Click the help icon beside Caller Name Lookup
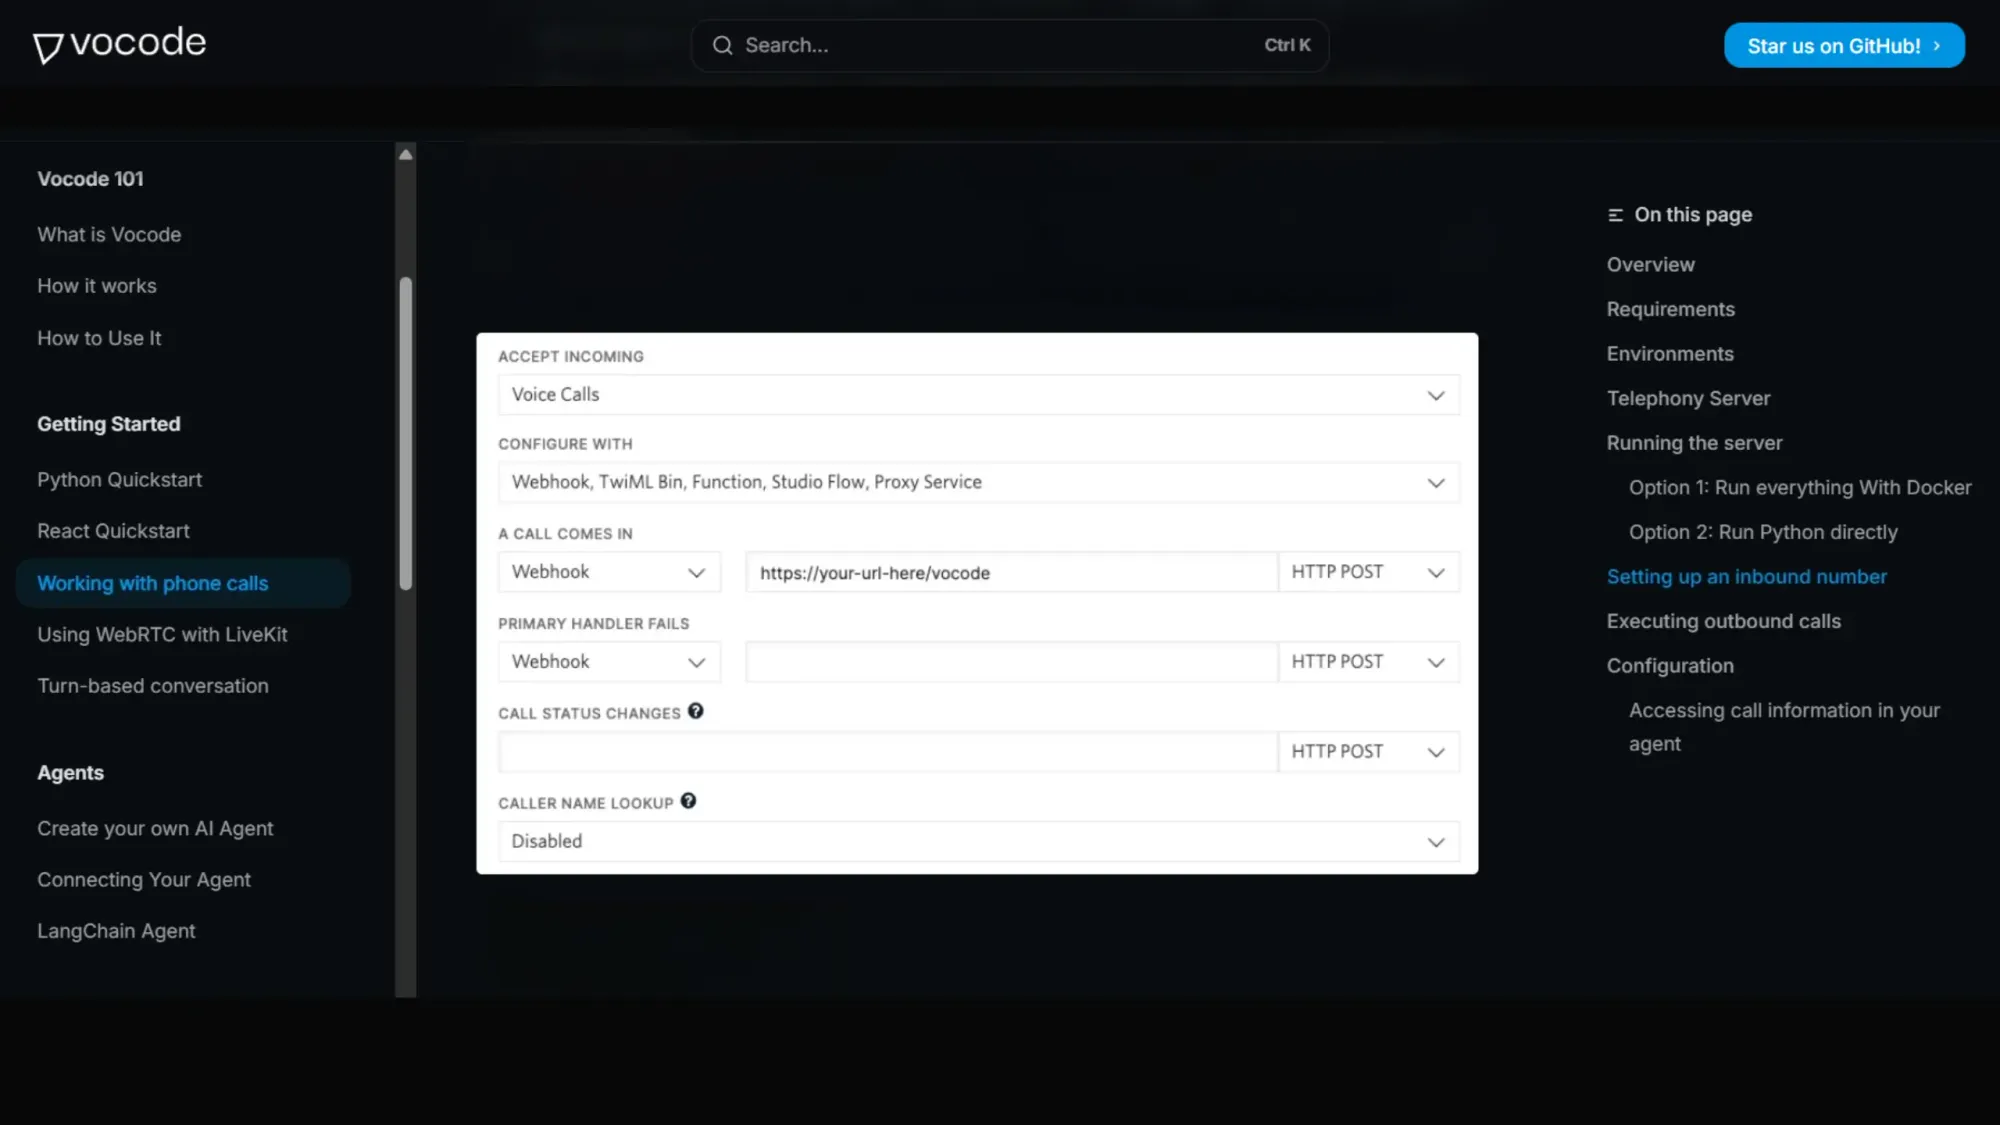This screenshot has height=1125, width=2000. tap(688, 801)
